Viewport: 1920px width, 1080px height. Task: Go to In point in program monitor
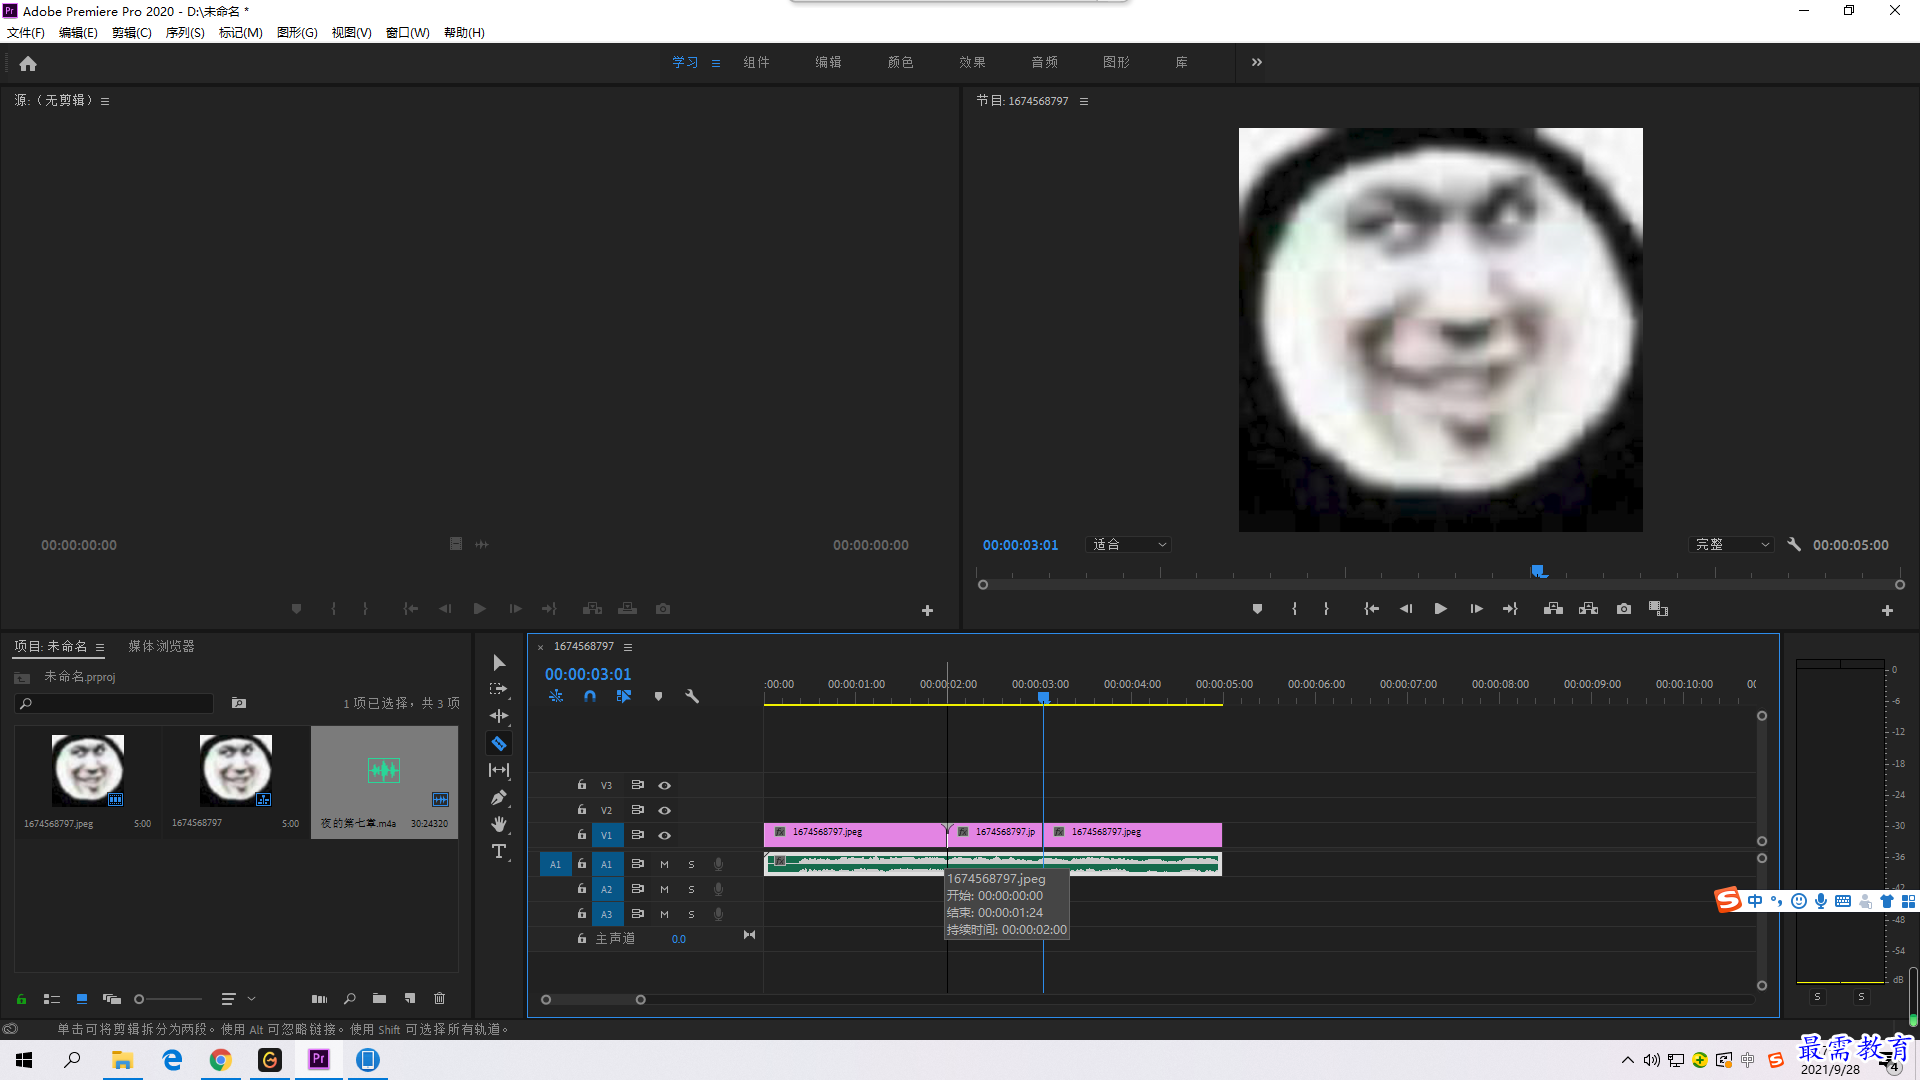tap(1371, 609)
